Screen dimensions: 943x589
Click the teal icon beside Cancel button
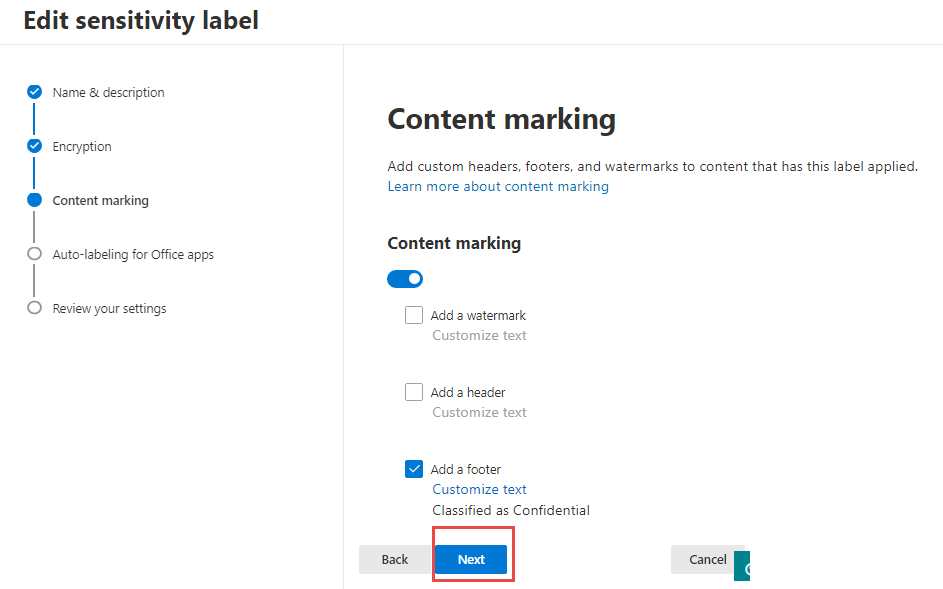pos(741,565)
